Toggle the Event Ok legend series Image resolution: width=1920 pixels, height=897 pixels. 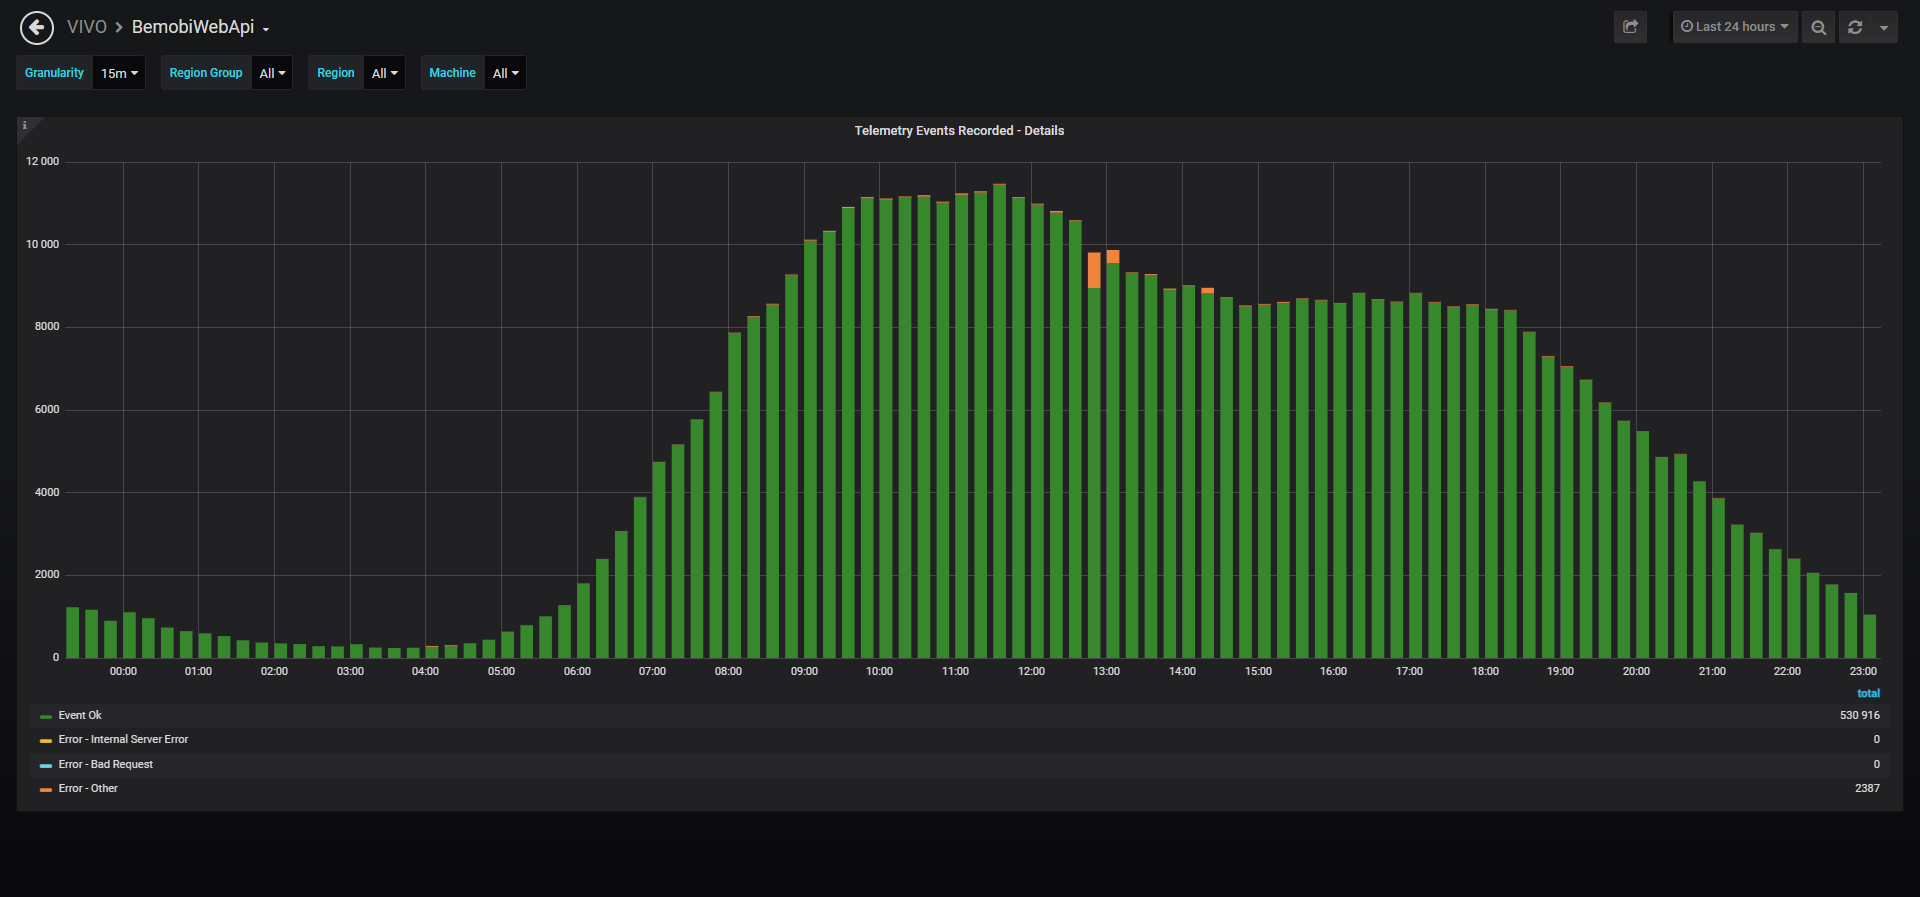coord(80,715)
